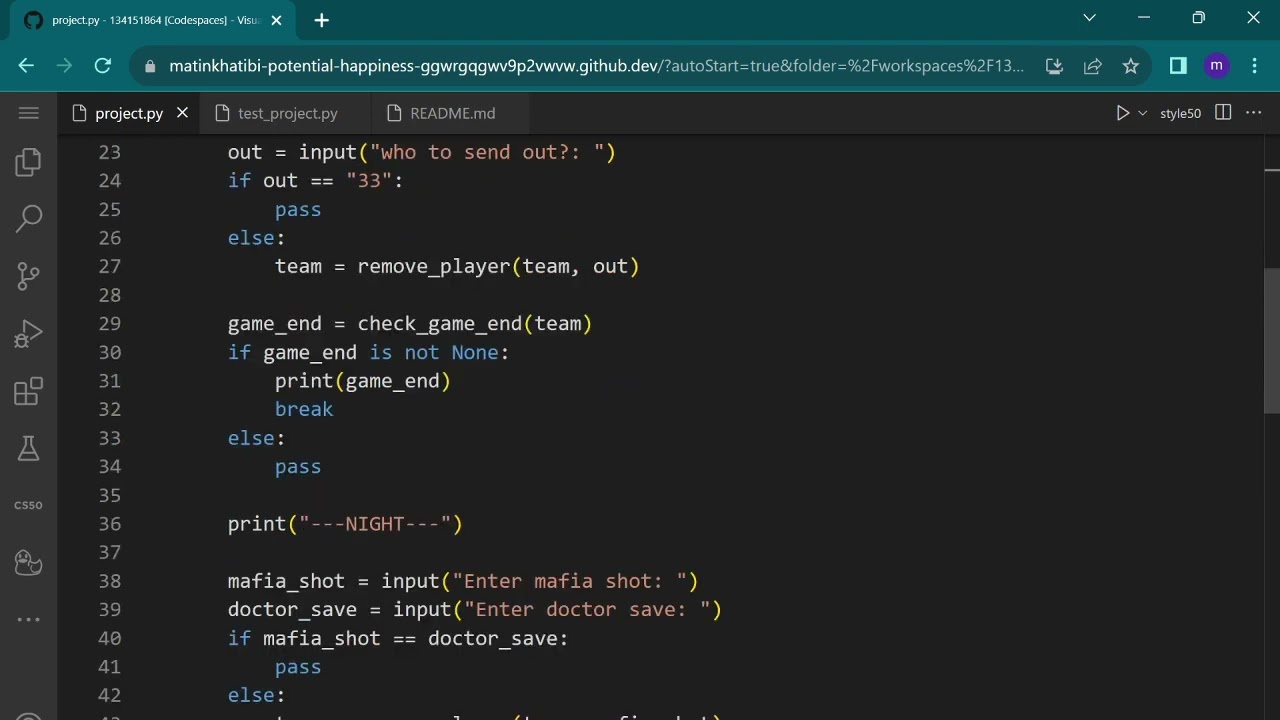Bookmark this page with the star
The image size is (1280, 720).
click(1130, 66)
